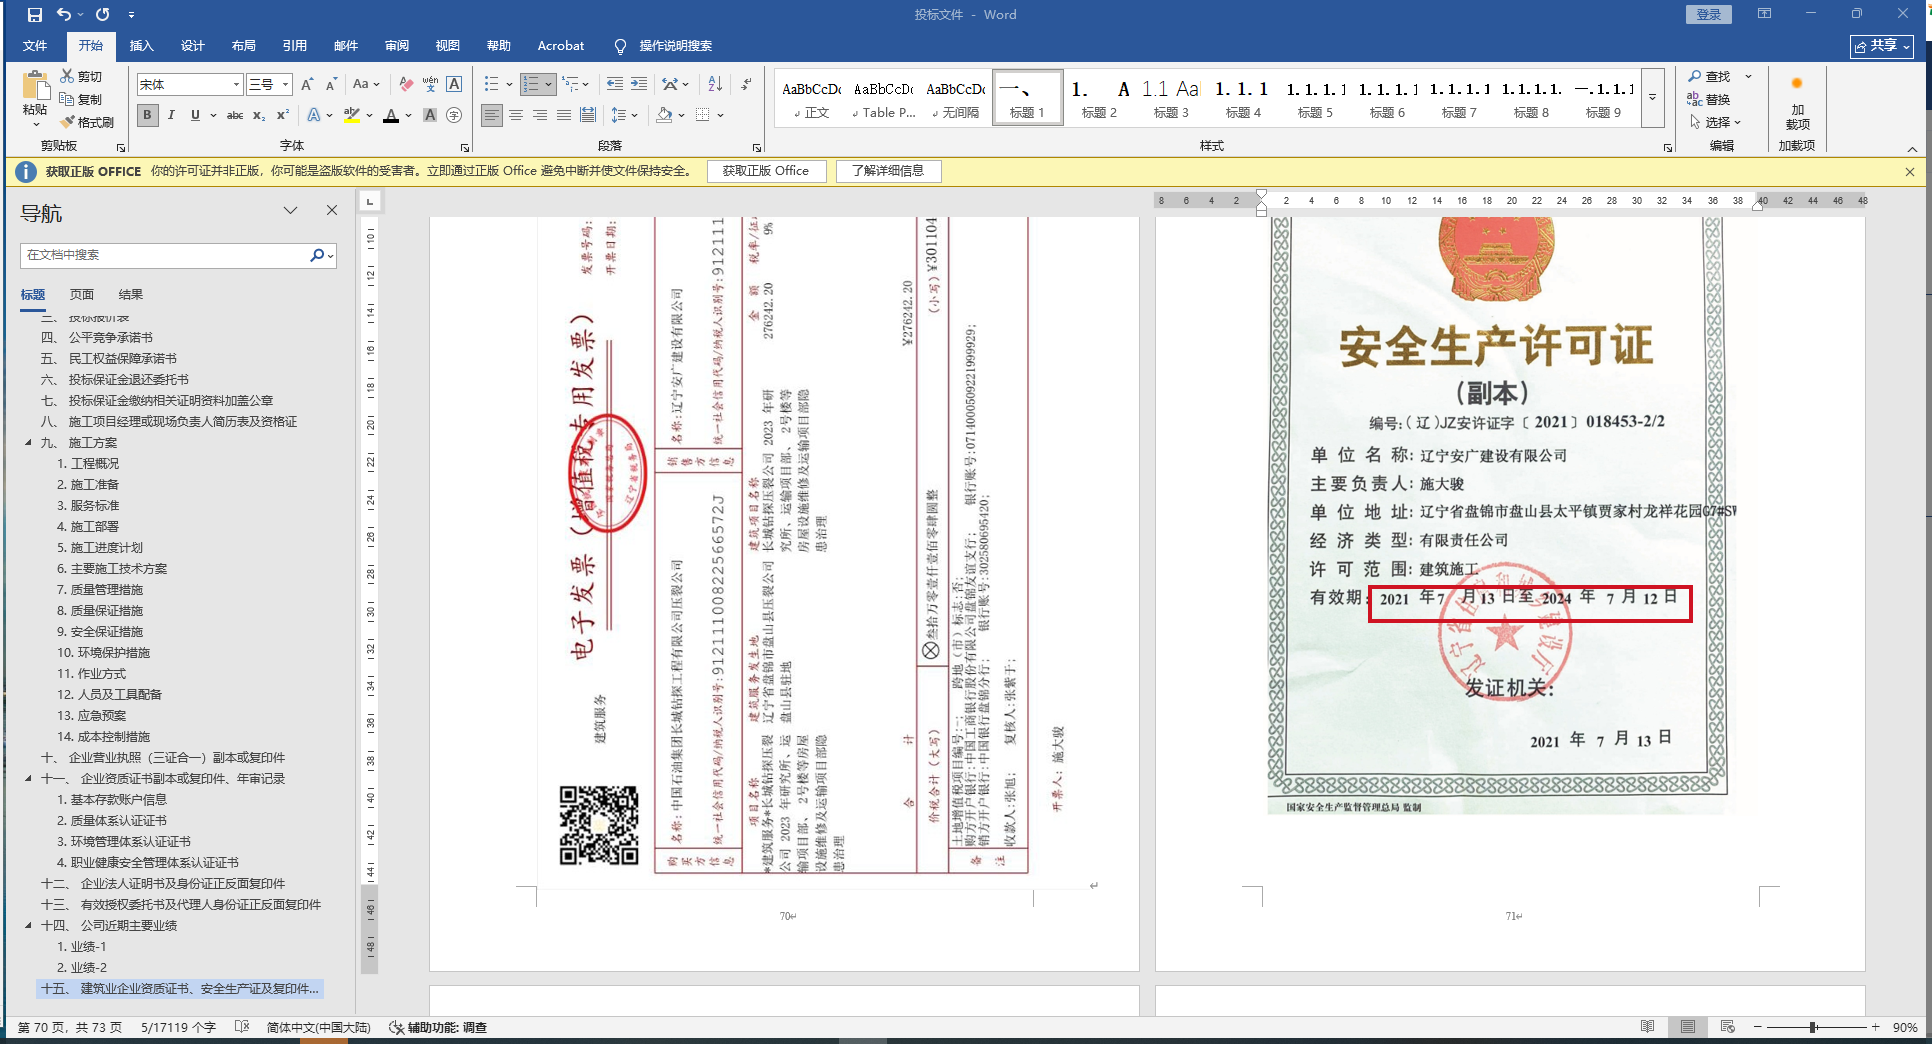The height and width of the screenshot is (1044, 1932).
Task: Click the Undo arrow icon
Action: (x=64, y=15)
